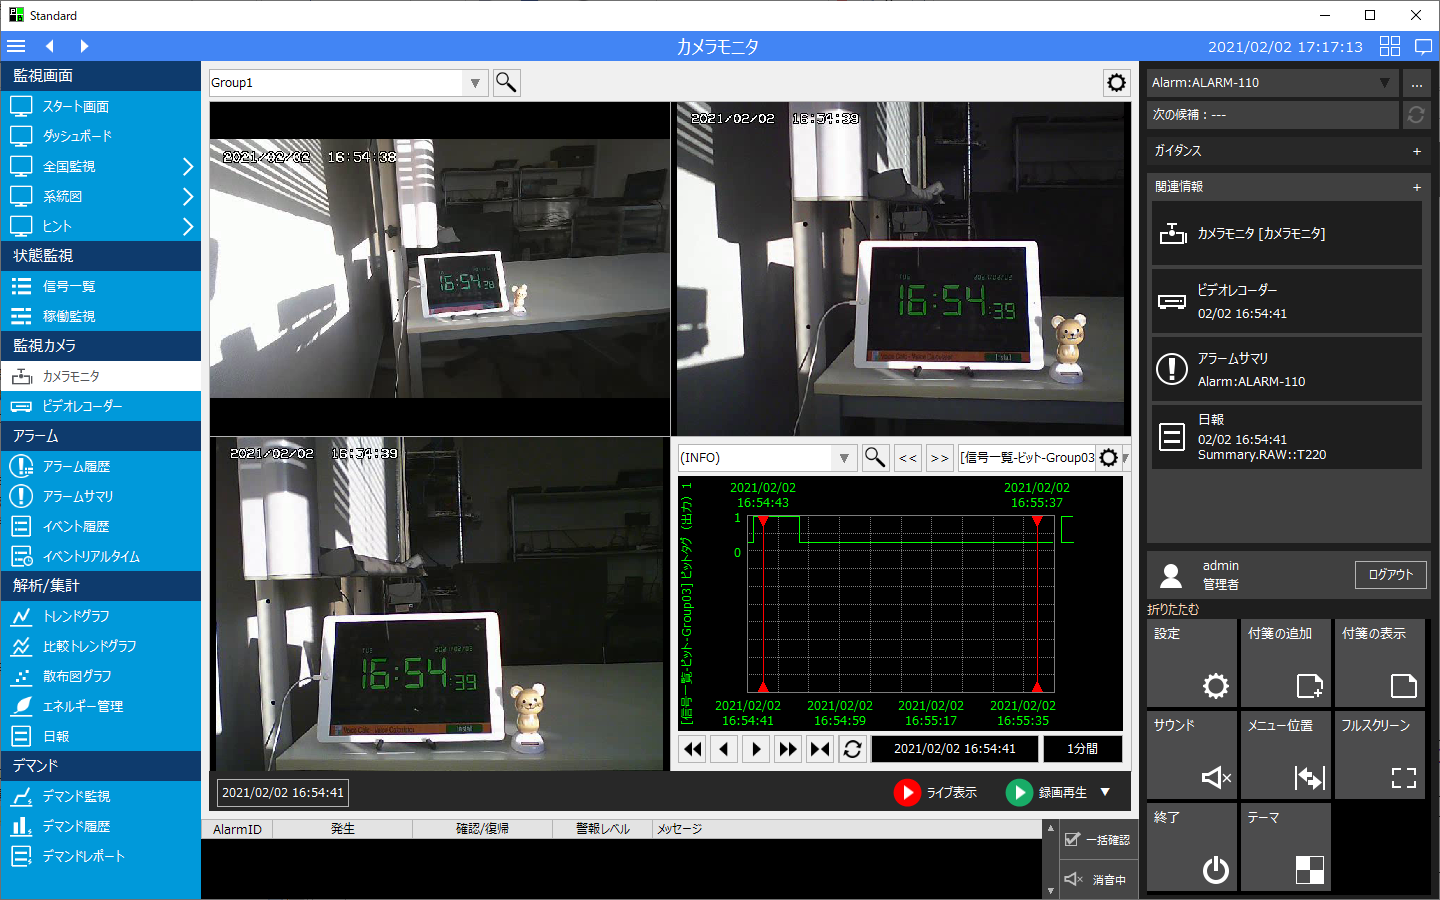The image size is (1440, 900).
Task: Open the hamburger menu icon
Action: [x=16, y=46]
